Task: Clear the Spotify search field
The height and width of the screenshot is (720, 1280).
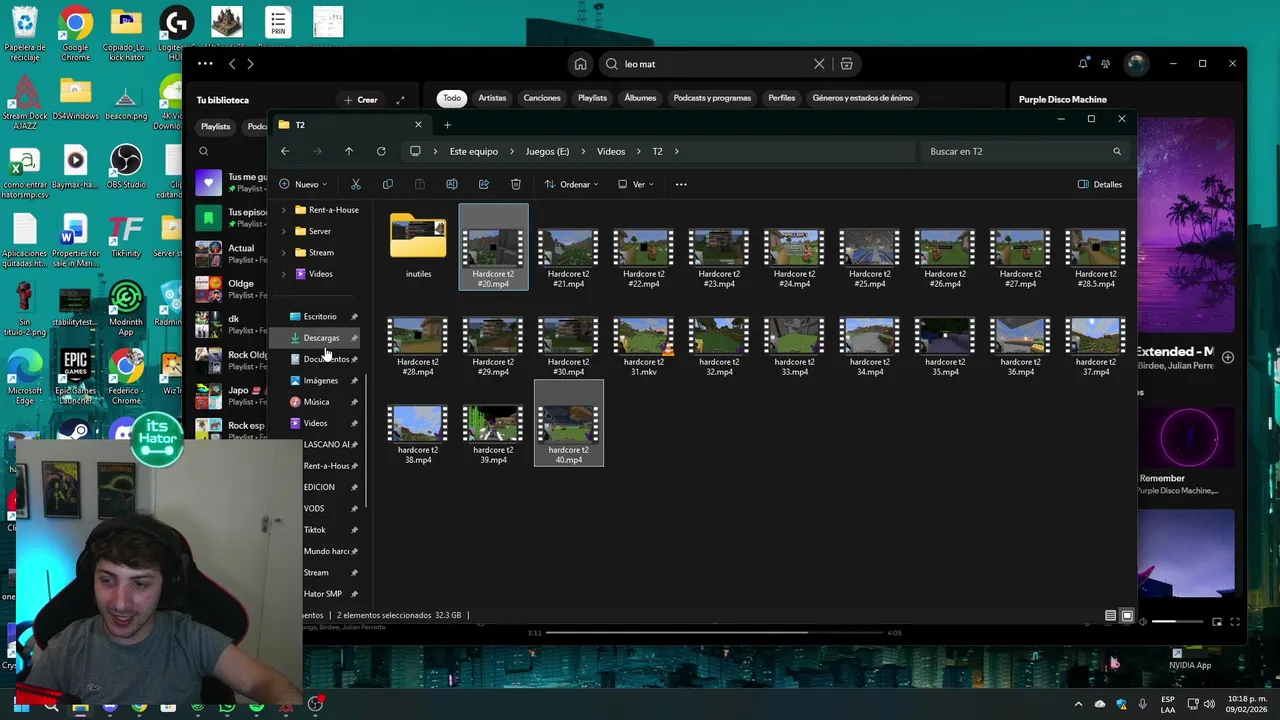Action: coord(819,64)
